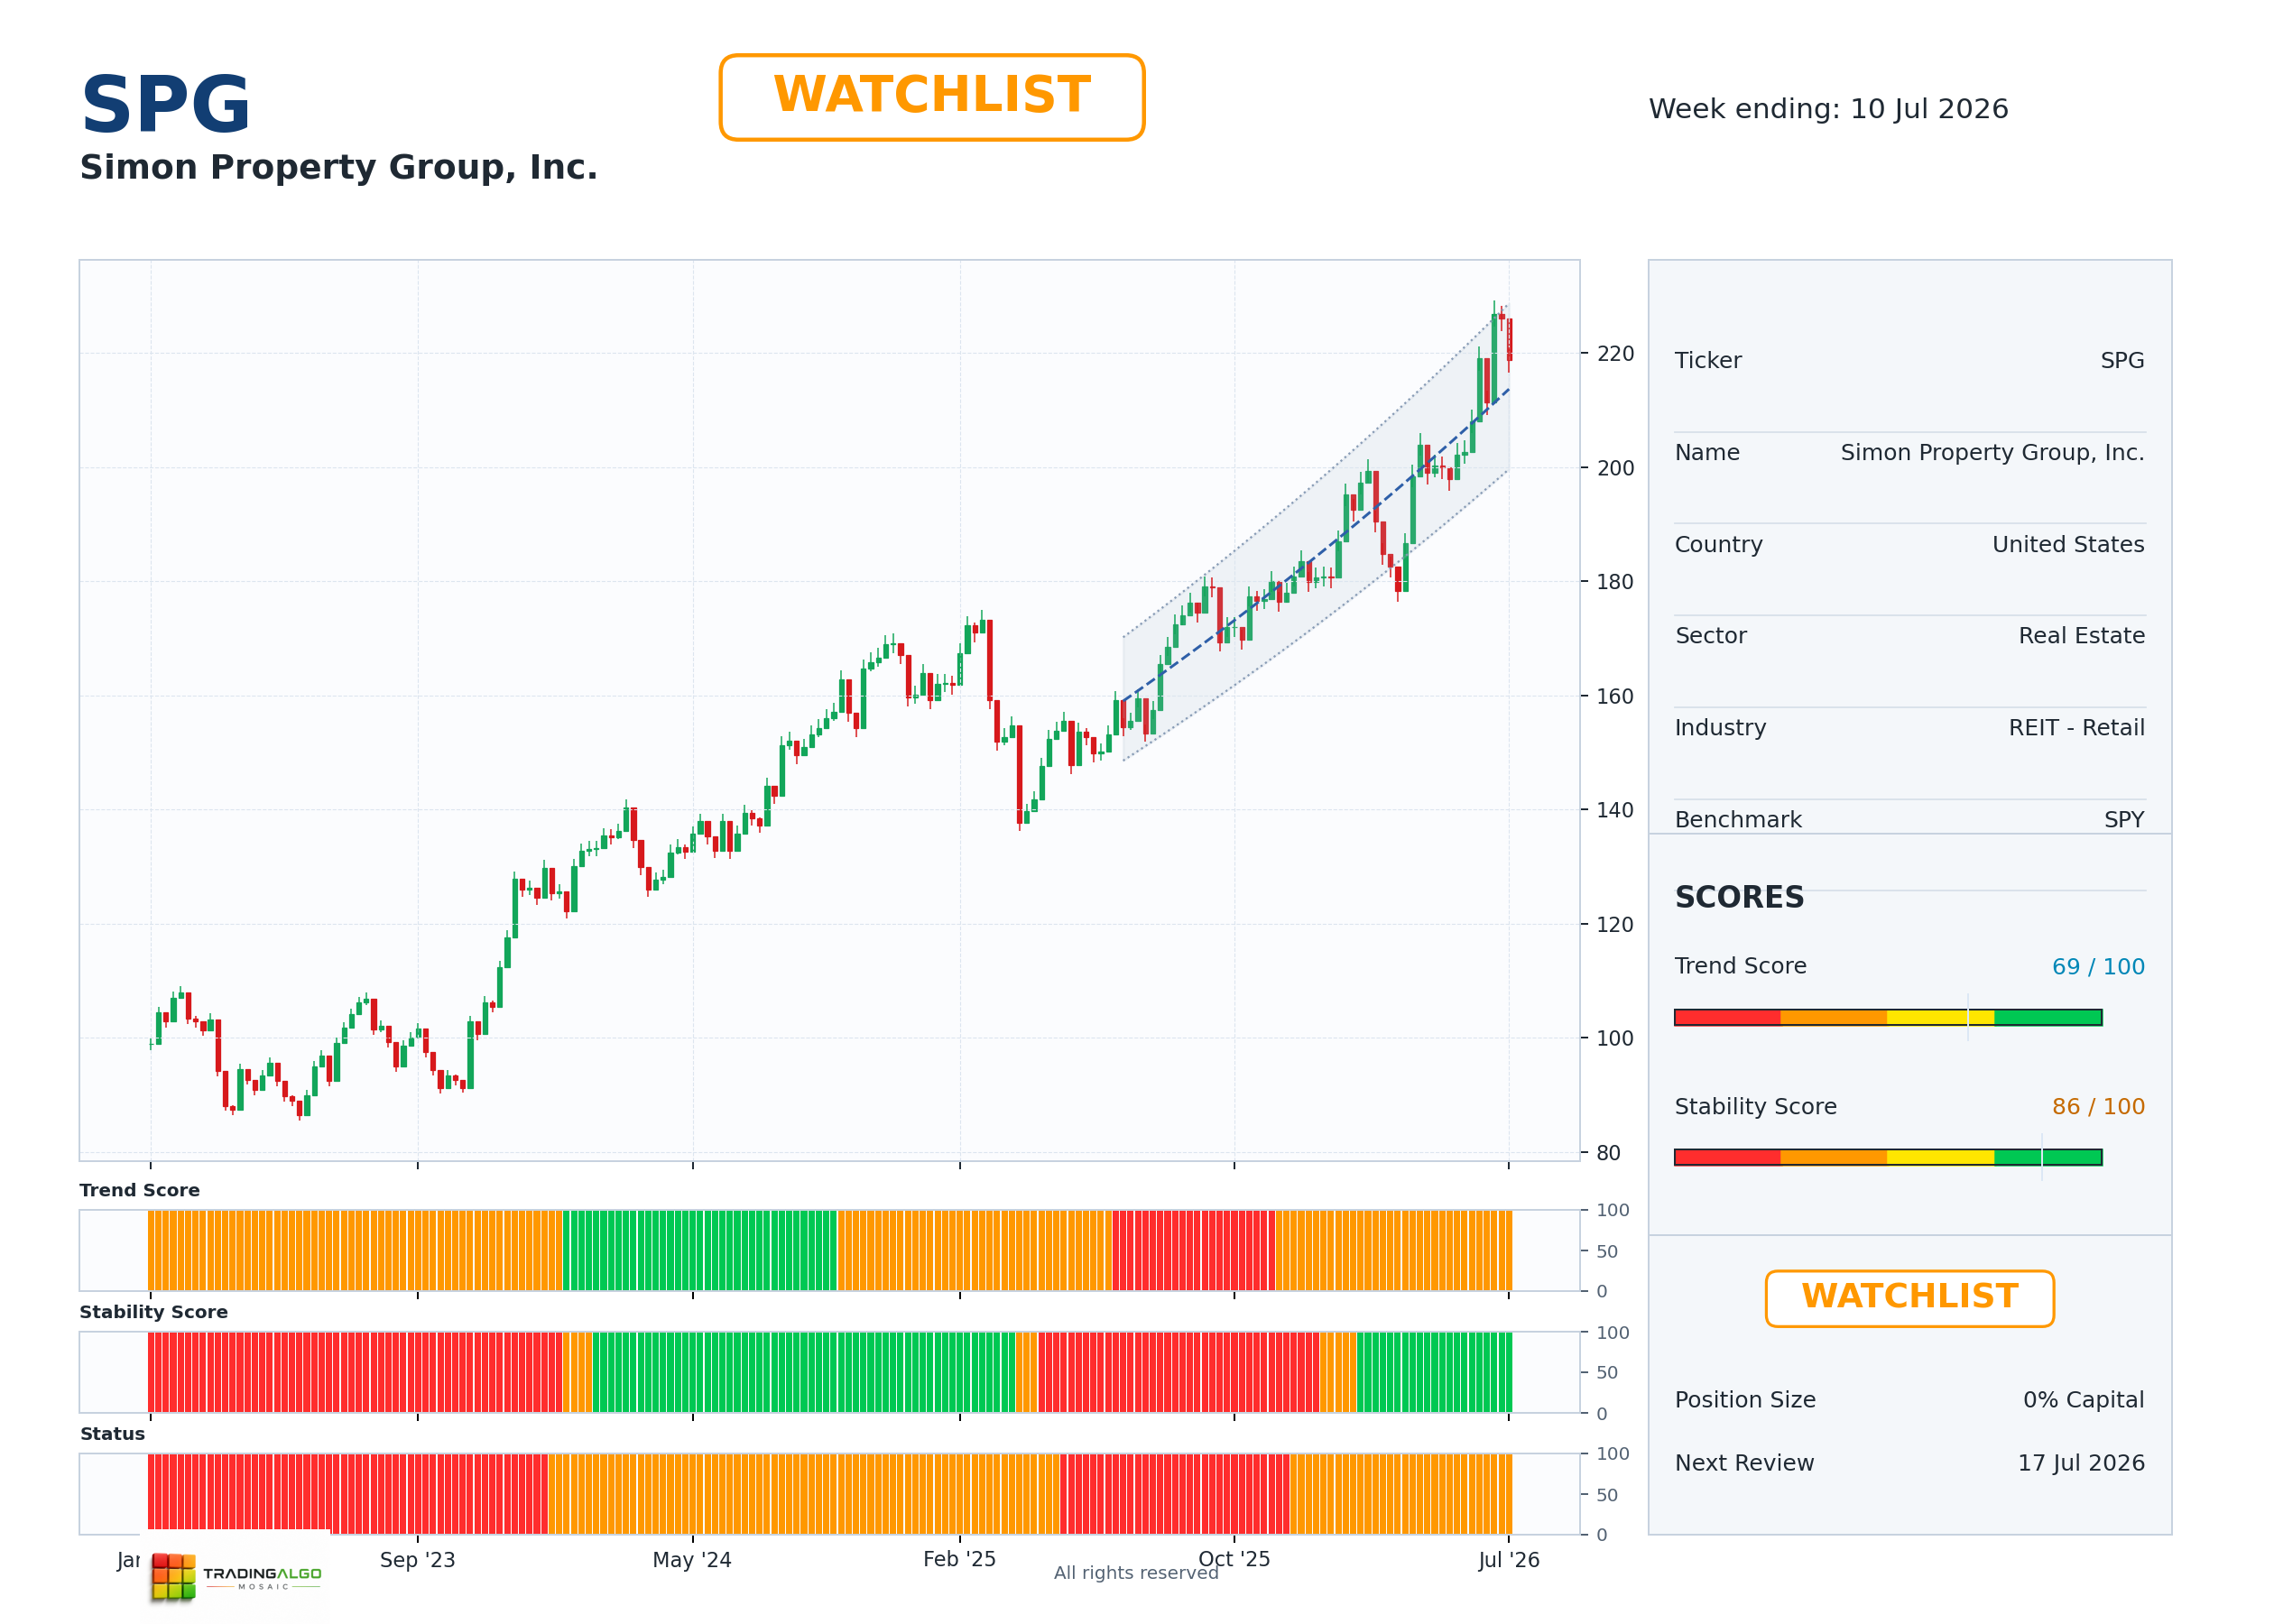The image size is (2274, 1624).
Task: Click the Industry value REIT - Retail
Action: tap(2076, 728)
